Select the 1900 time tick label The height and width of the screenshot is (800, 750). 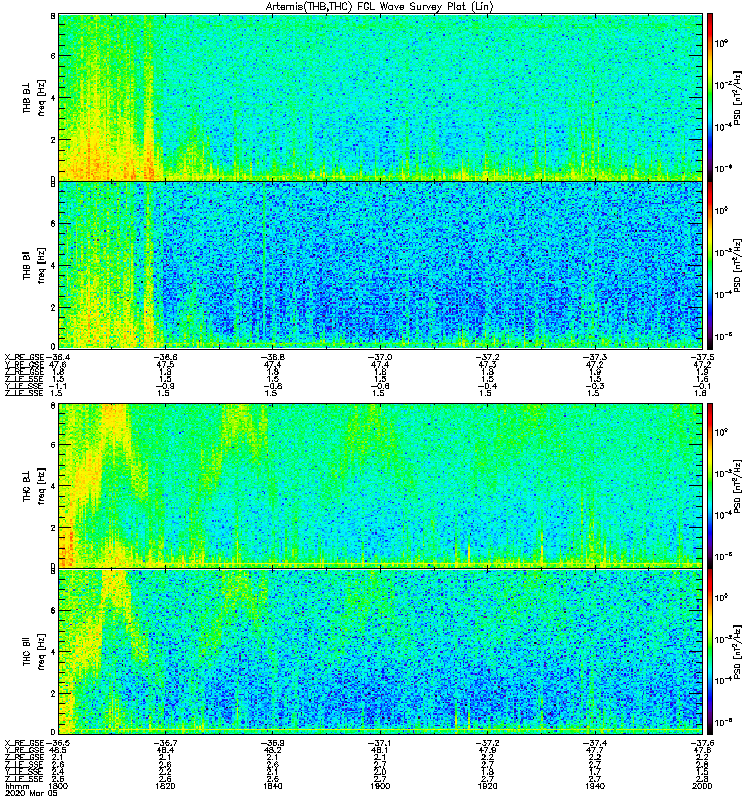(380, 786)
